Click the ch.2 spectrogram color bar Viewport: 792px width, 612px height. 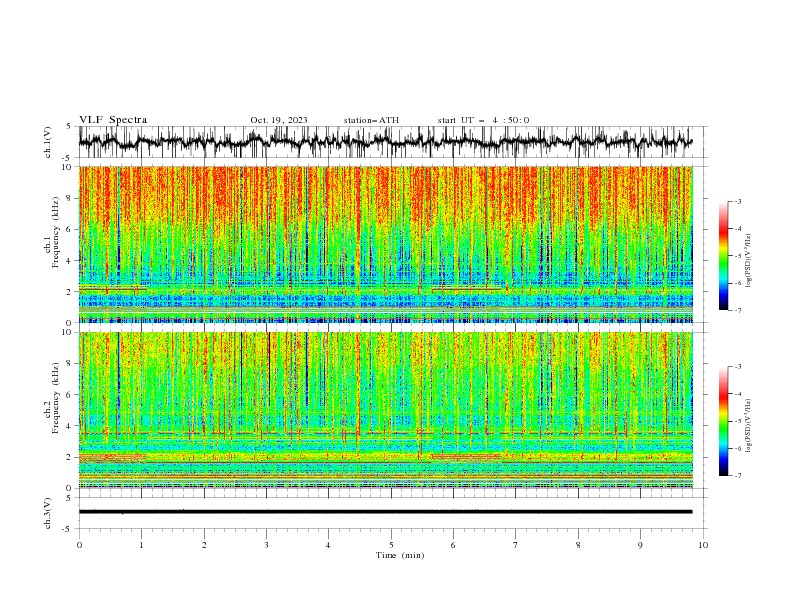(x=723, y=421)
